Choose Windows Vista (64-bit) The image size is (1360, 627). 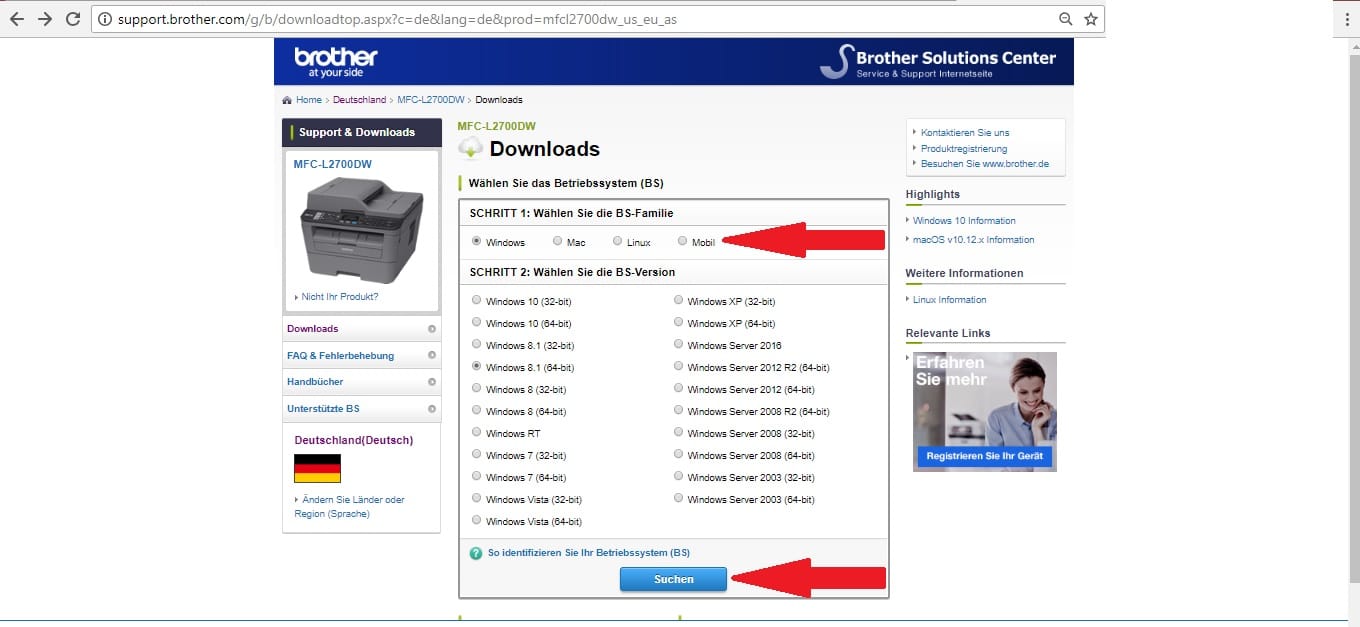pos(476,520)
